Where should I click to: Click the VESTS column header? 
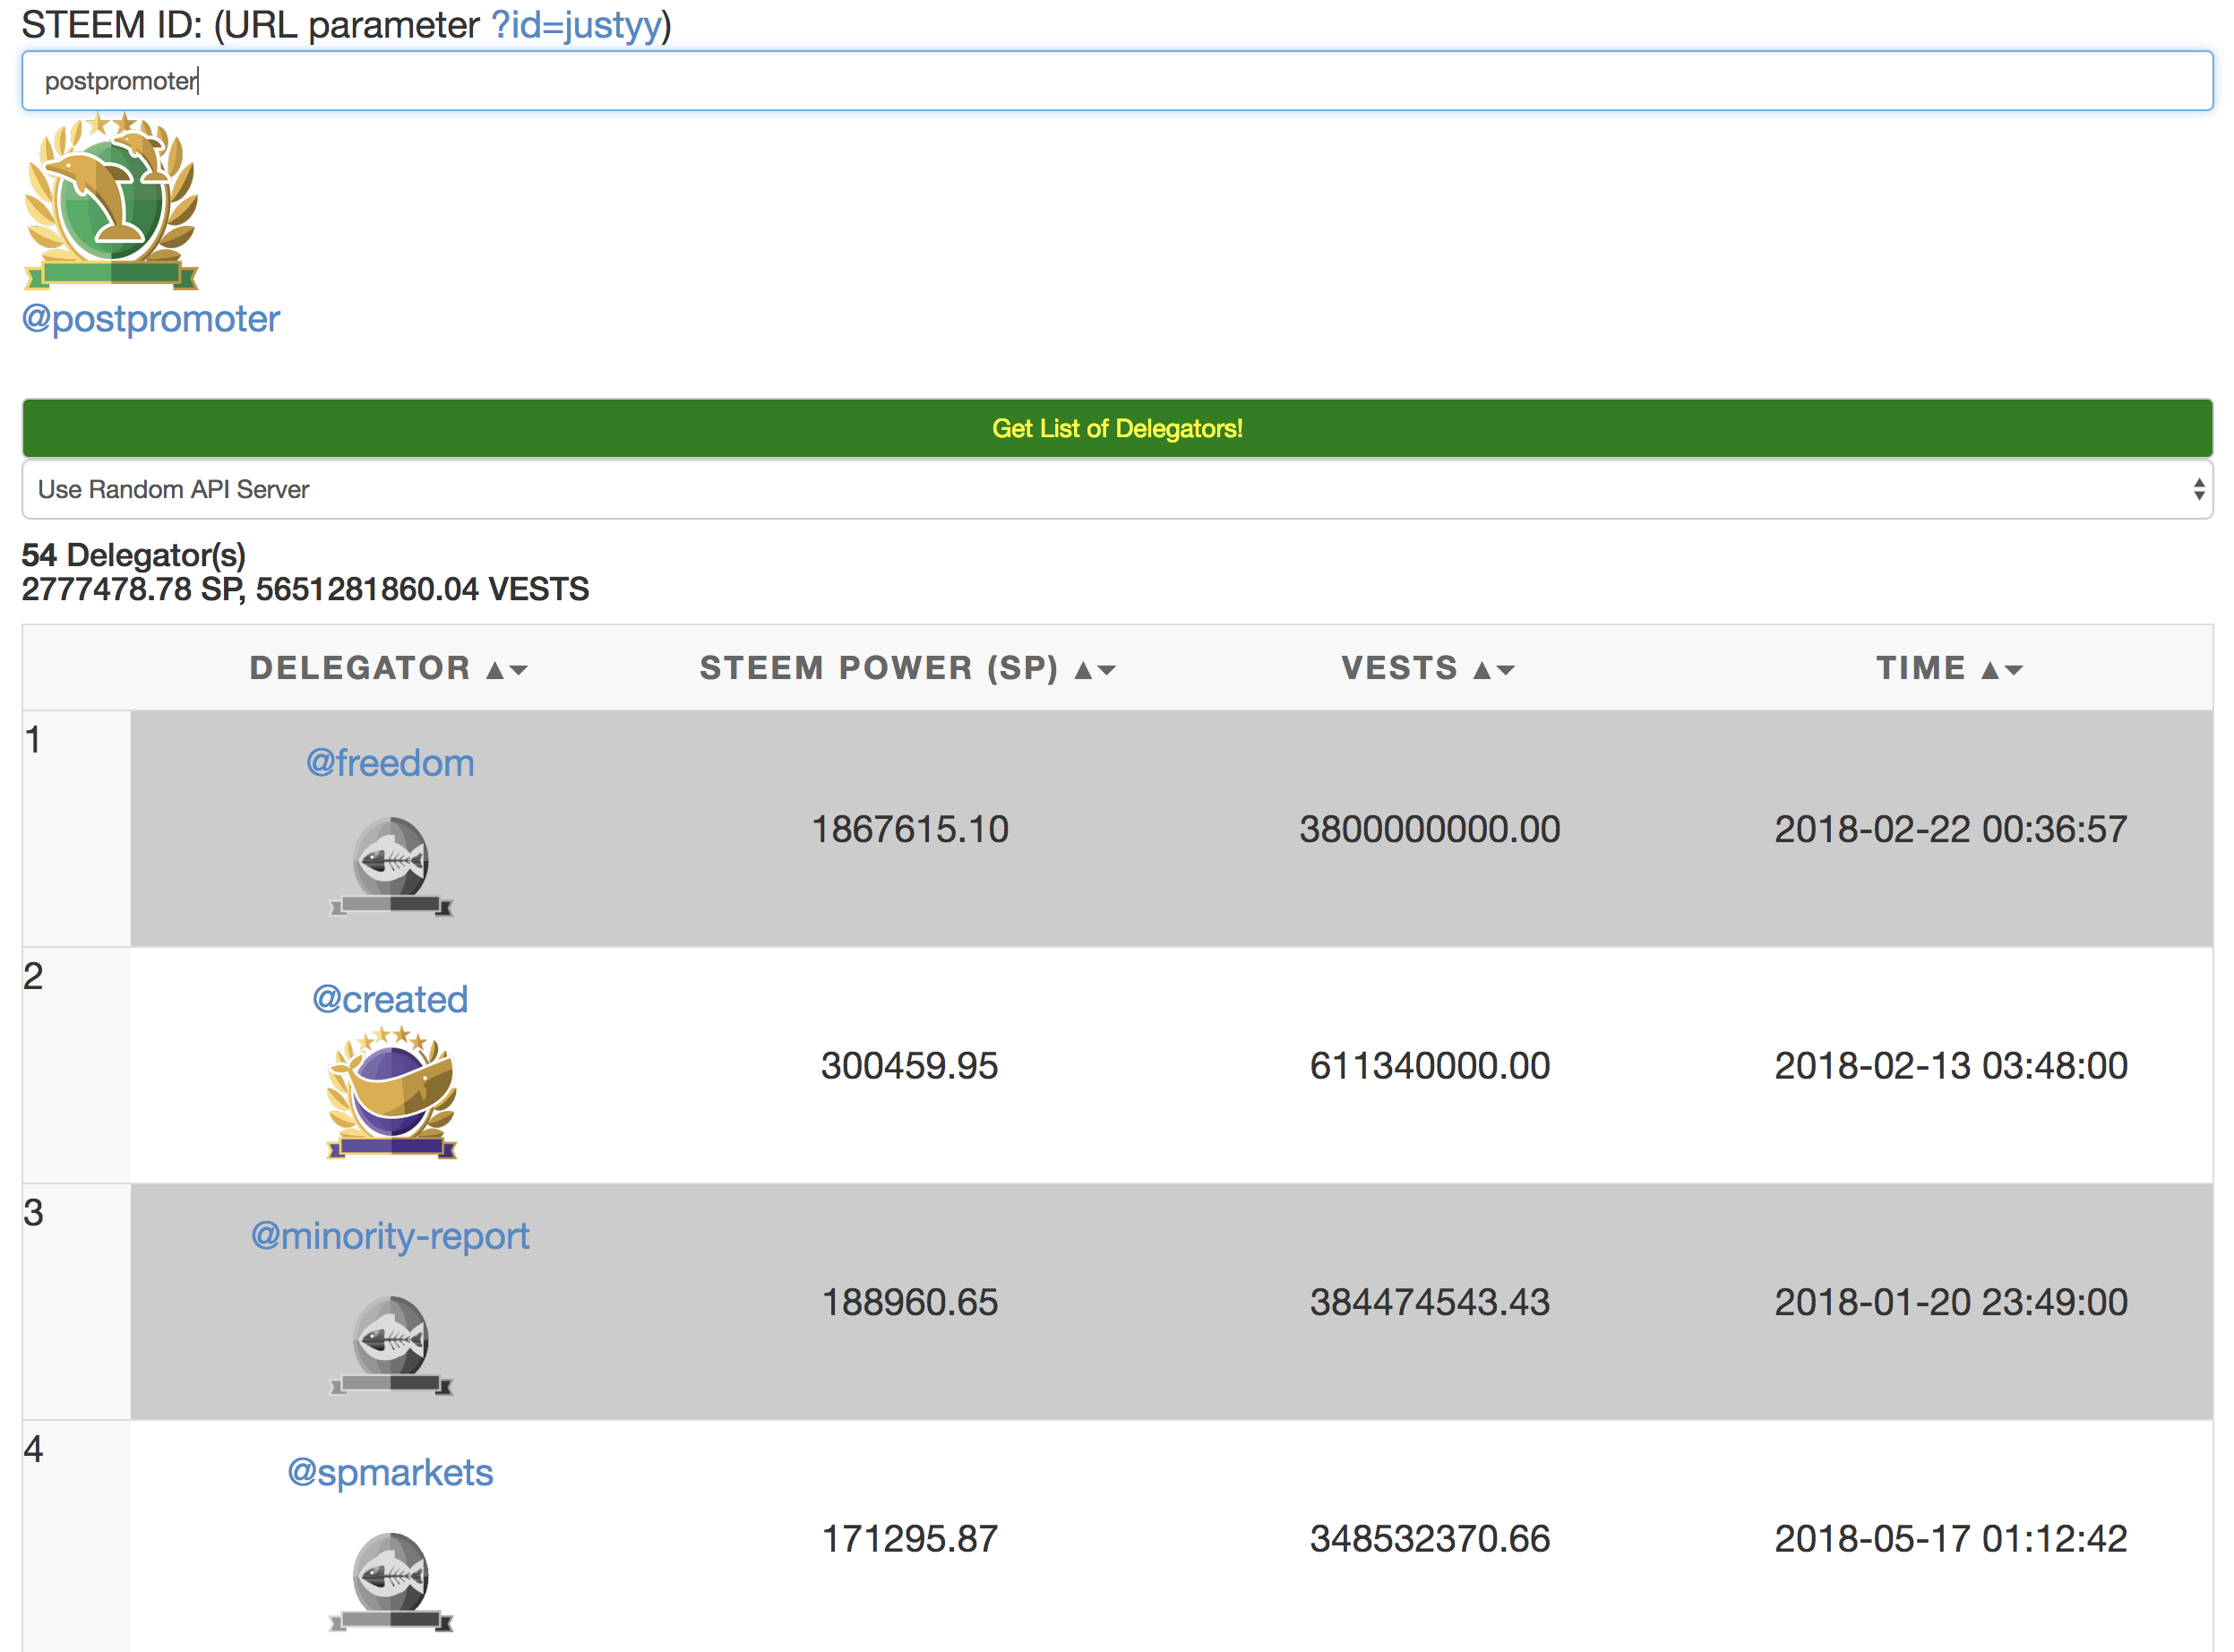tap(1400, 668)
